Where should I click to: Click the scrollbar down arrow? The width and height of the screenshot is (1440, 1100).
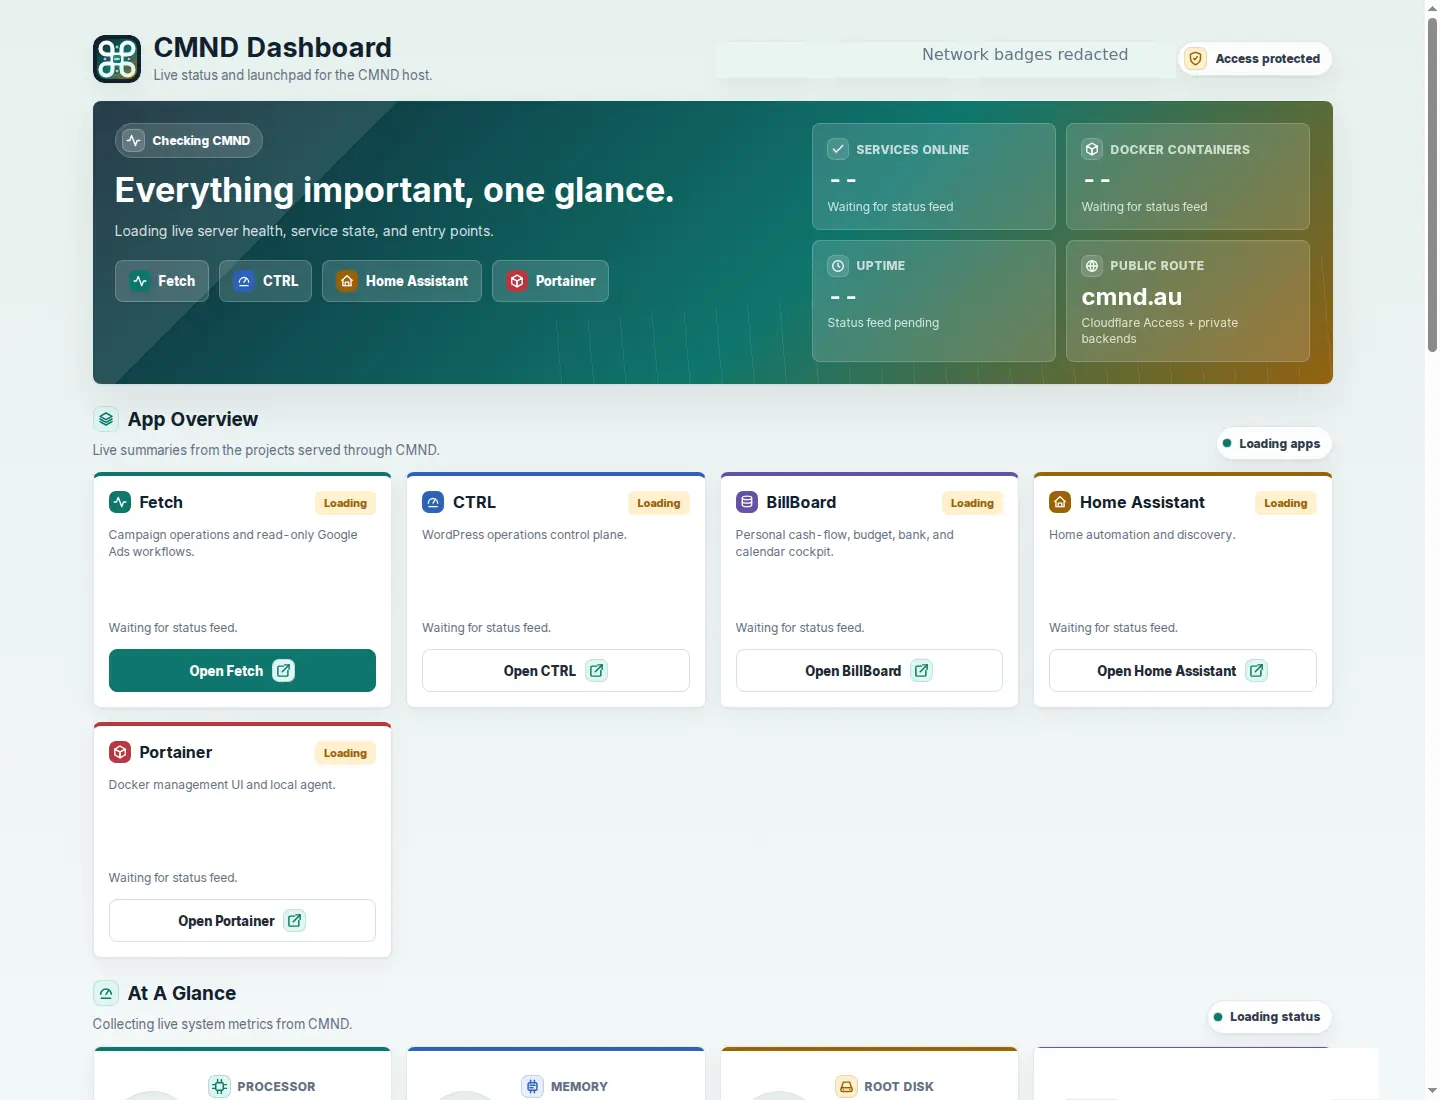click(x=1432, y=1091)
